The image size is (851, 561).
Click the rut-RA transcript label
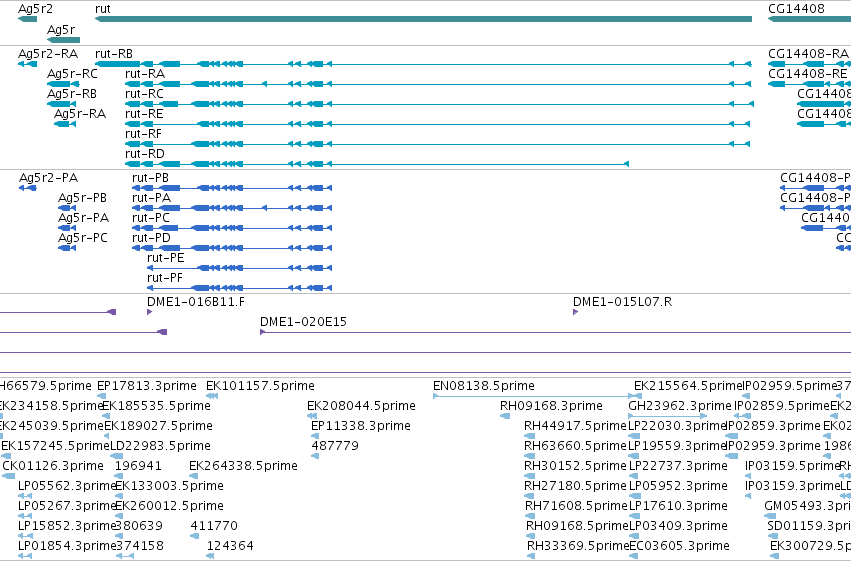click(145, 74)
